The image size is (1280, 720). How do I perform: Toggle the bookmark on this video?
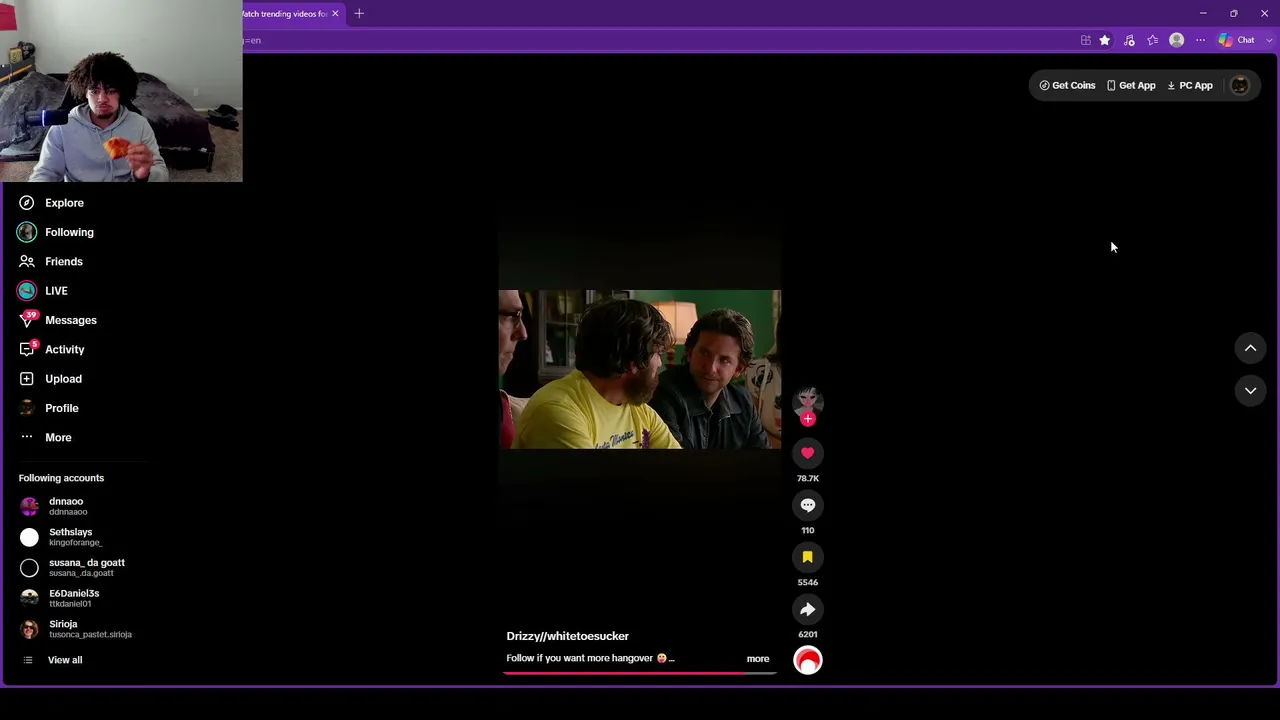point(808,557)
